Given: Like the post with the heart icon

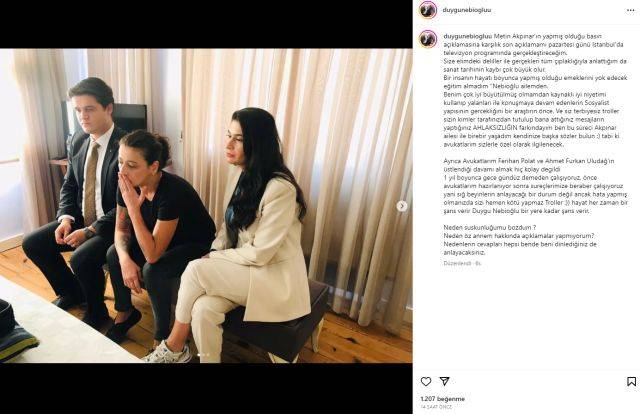Looking at the screenshot, I should click(x=426, y=381).
